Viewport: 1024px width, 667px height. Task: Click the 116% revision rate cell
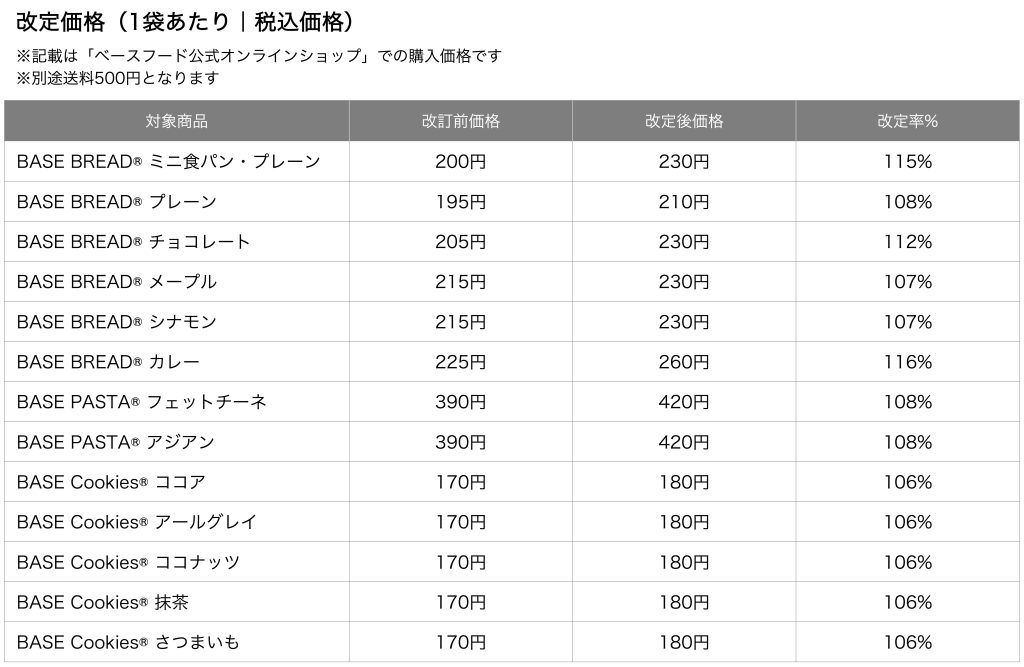pos(908,362)
